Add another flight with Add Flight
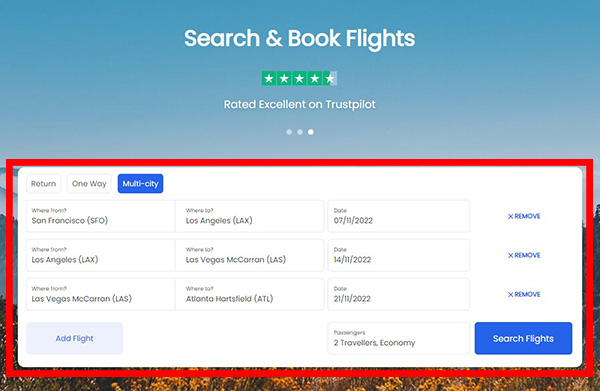 point(75,338)
